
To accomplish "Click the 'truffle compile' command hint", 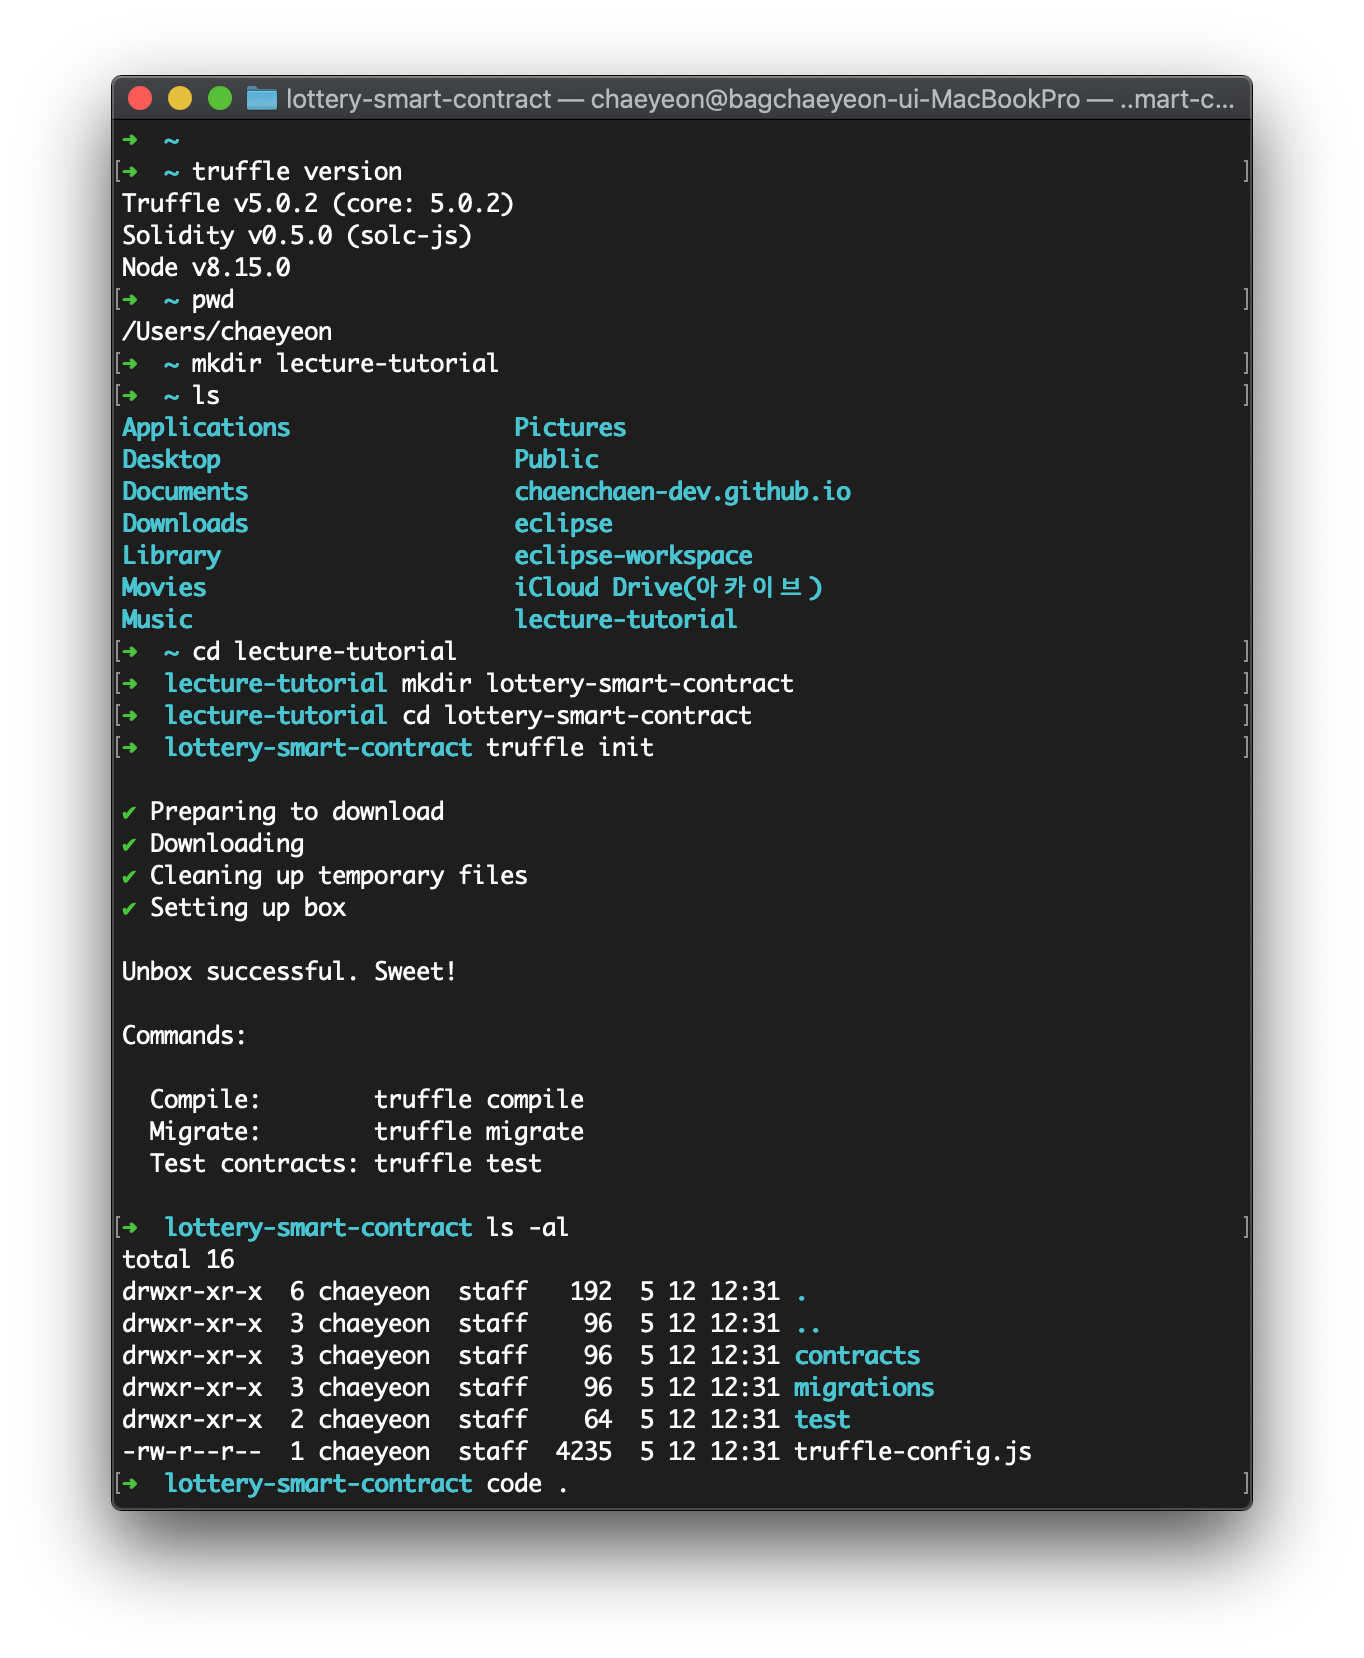I will (x=479, y=1099).
